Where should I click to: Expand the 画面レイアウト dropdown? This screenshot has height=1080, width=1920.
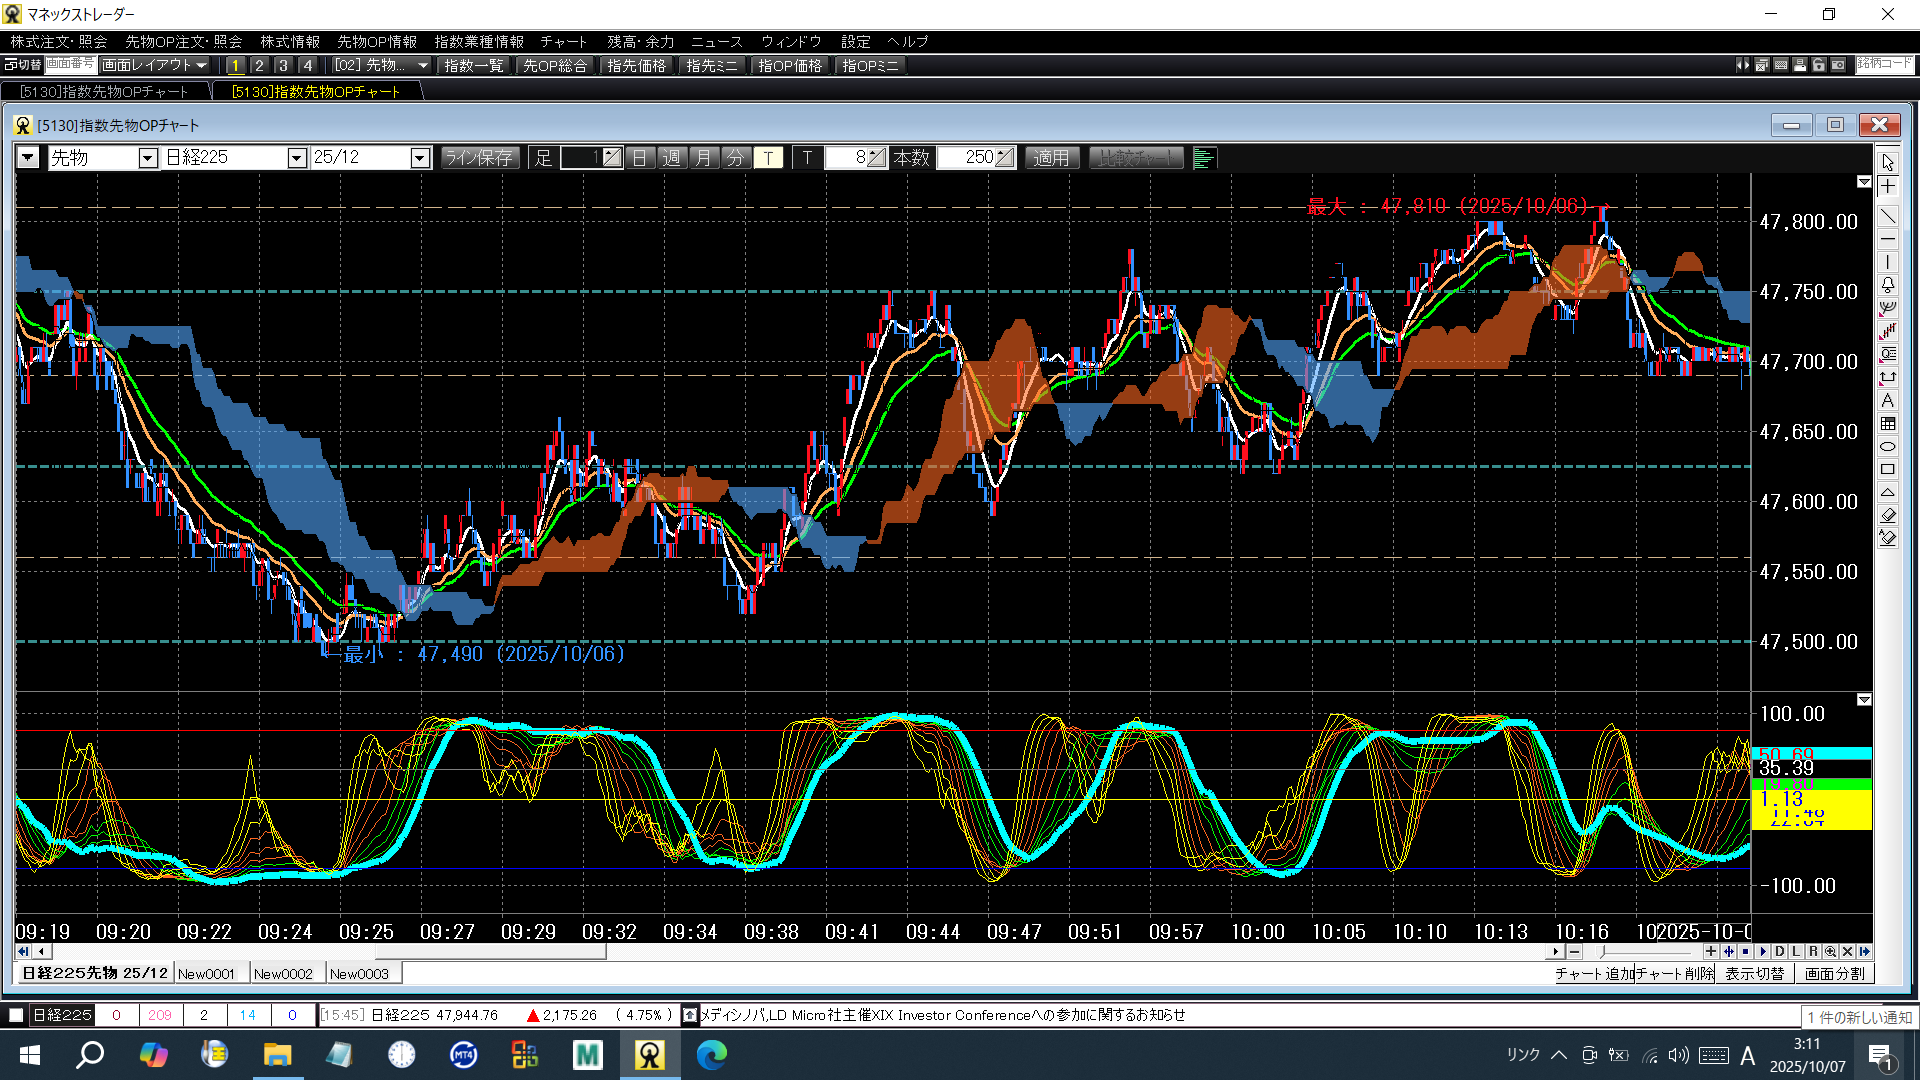(156, 65)
